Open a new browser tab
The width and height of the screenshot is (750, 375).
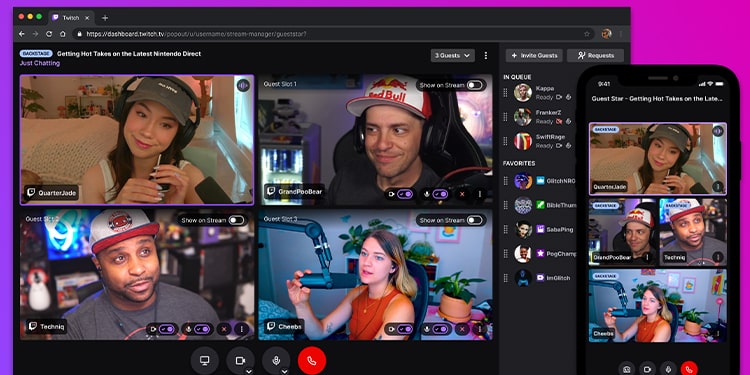tap(105, 18)
